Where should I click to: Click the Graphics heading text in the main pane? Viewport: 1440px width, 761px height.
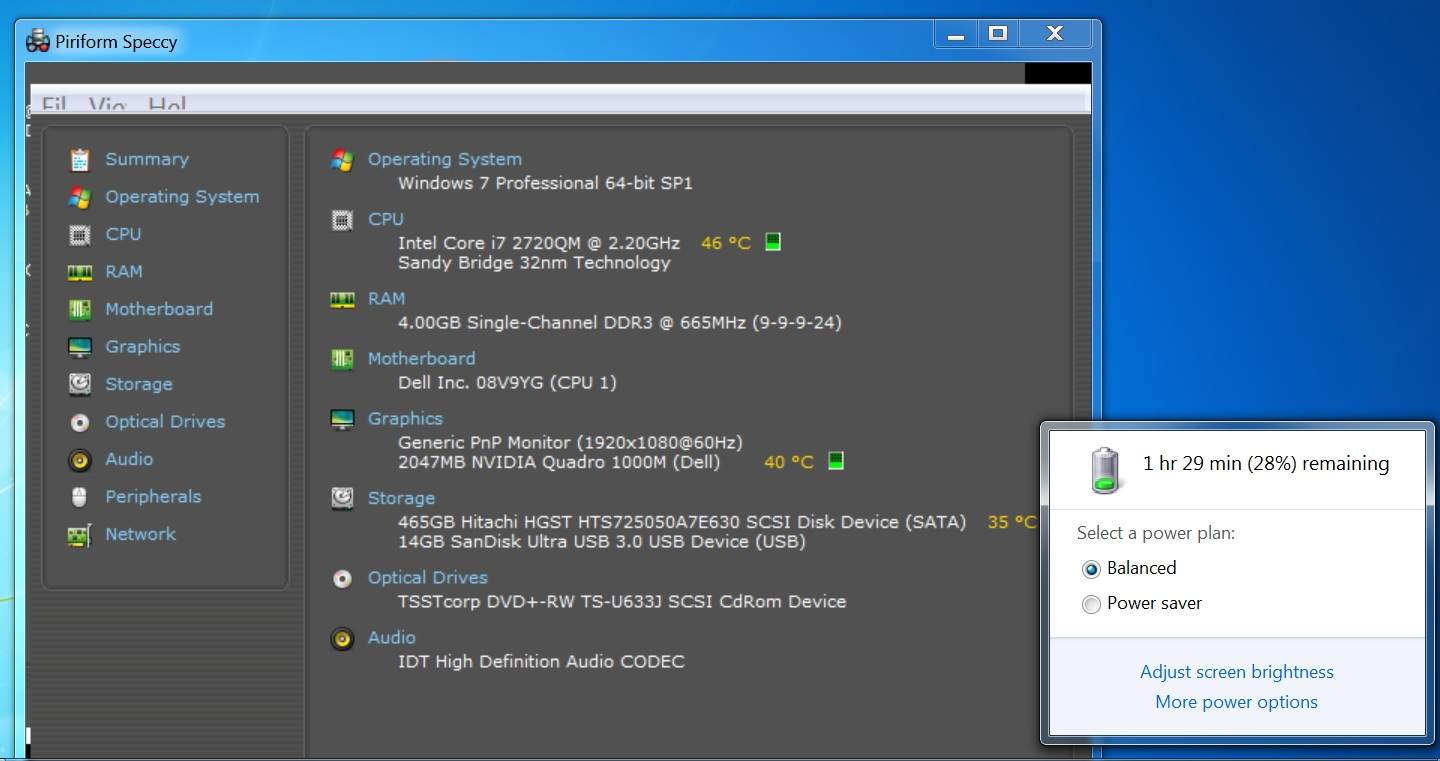pyautogui.click(x=405, y=418)
